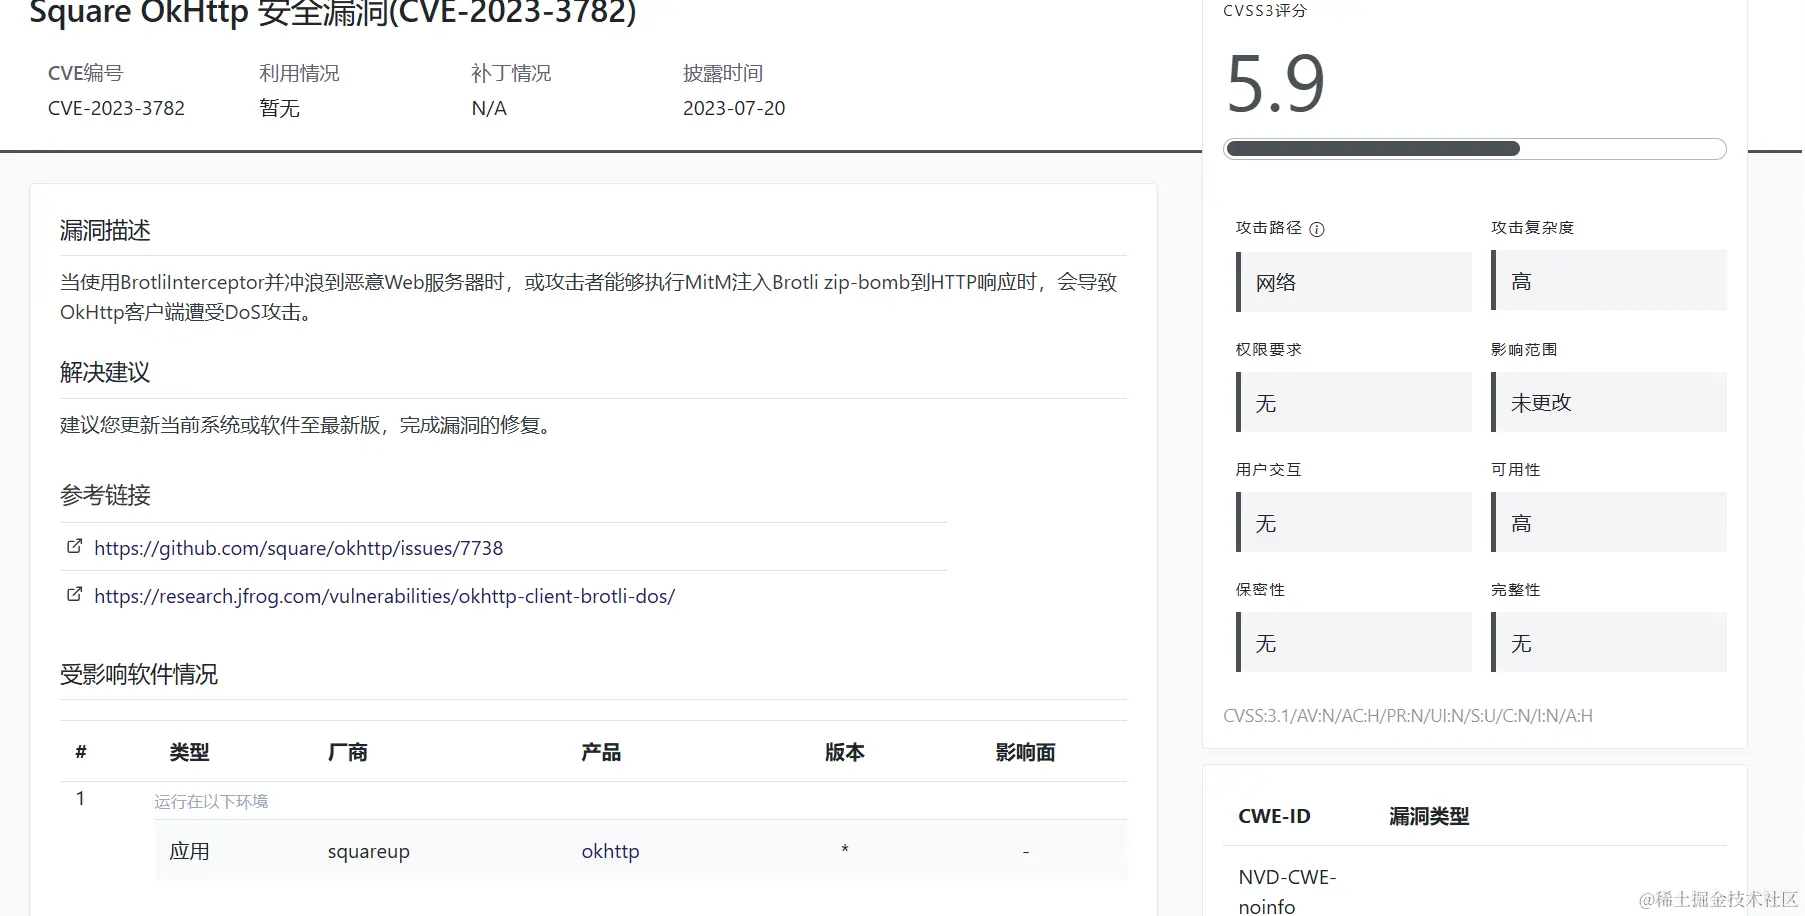This screenshot has width=1805, height=916.
Task: Click the 未更改 scope value box
Action: [1608, 402]
